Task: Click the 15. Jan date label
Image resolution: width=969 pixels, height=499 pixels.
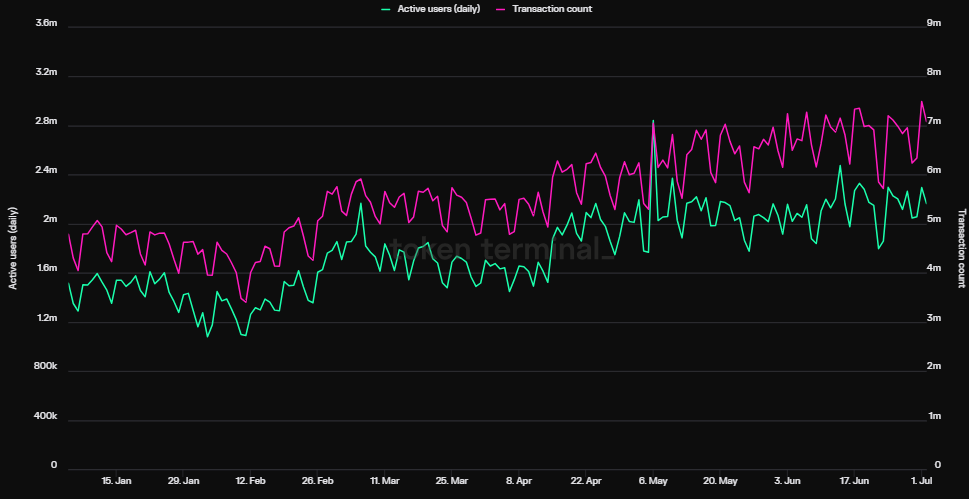Action: pos(116,480)
